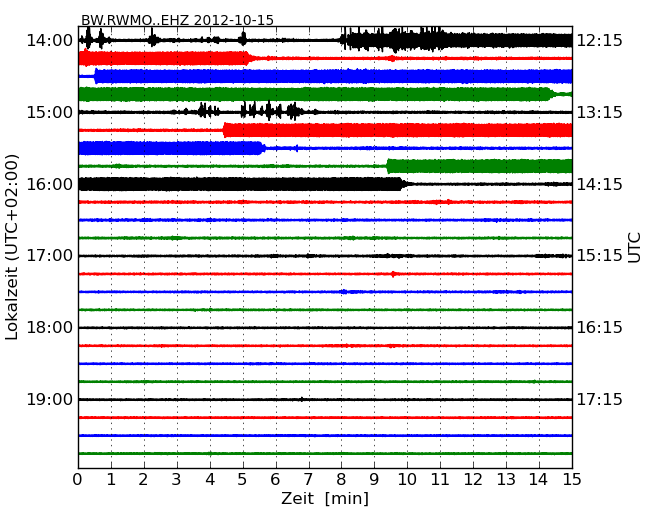The image size is (650, 520).
Task: Click the black seismogram trace at 19:00
Action: 325,399
